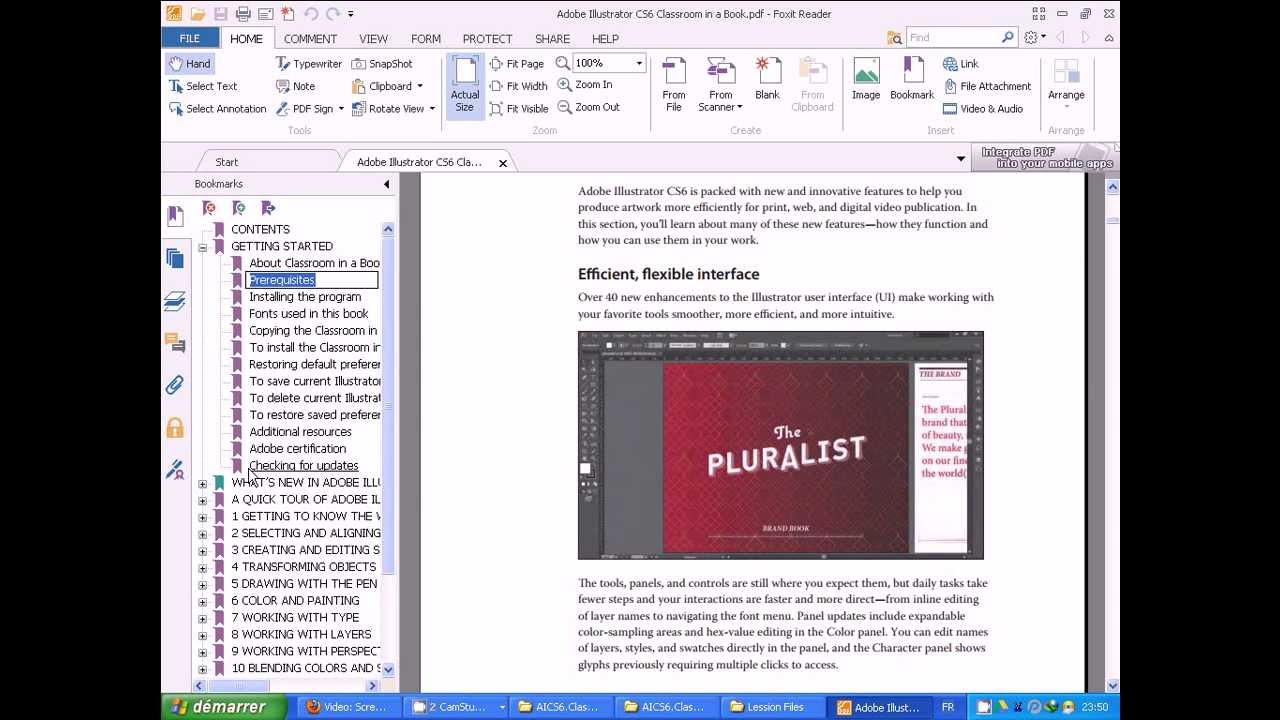The height and width of the screenshot is (720, 1280).
Task: Set zoom to Actual Size
Action: tap(465, 85)
